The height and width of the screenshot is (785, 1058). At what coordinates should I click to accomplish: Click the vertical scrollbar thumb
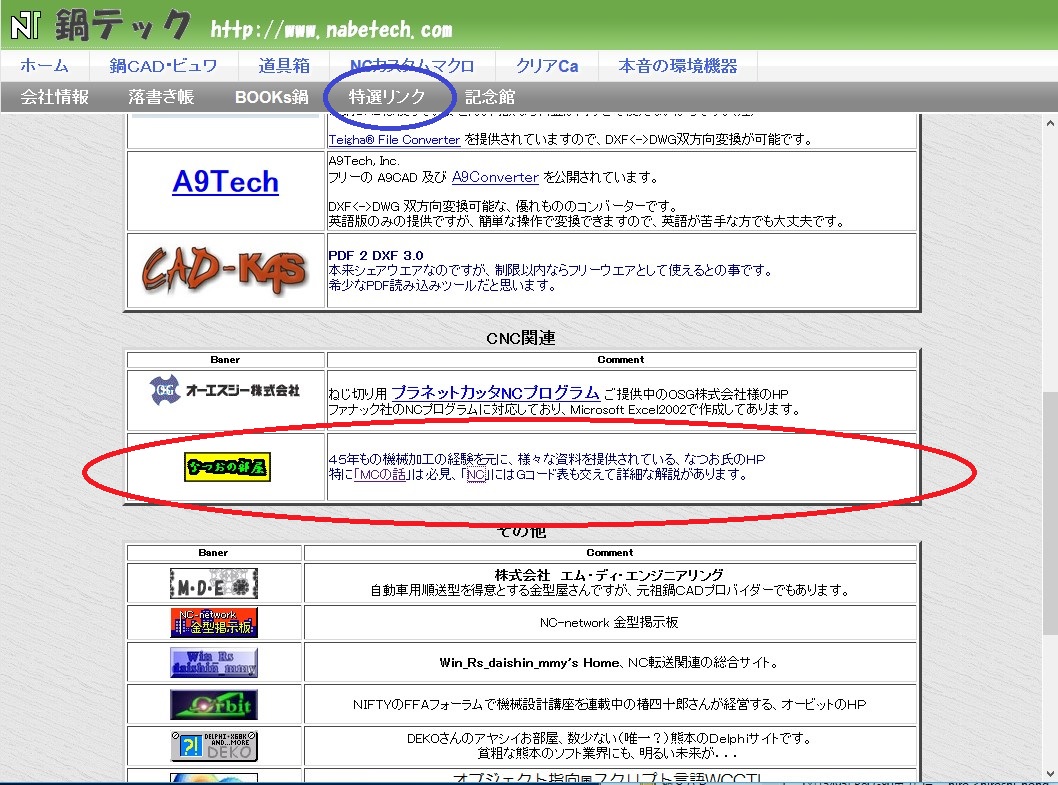pyautogui.click(x=1050, y=513)
